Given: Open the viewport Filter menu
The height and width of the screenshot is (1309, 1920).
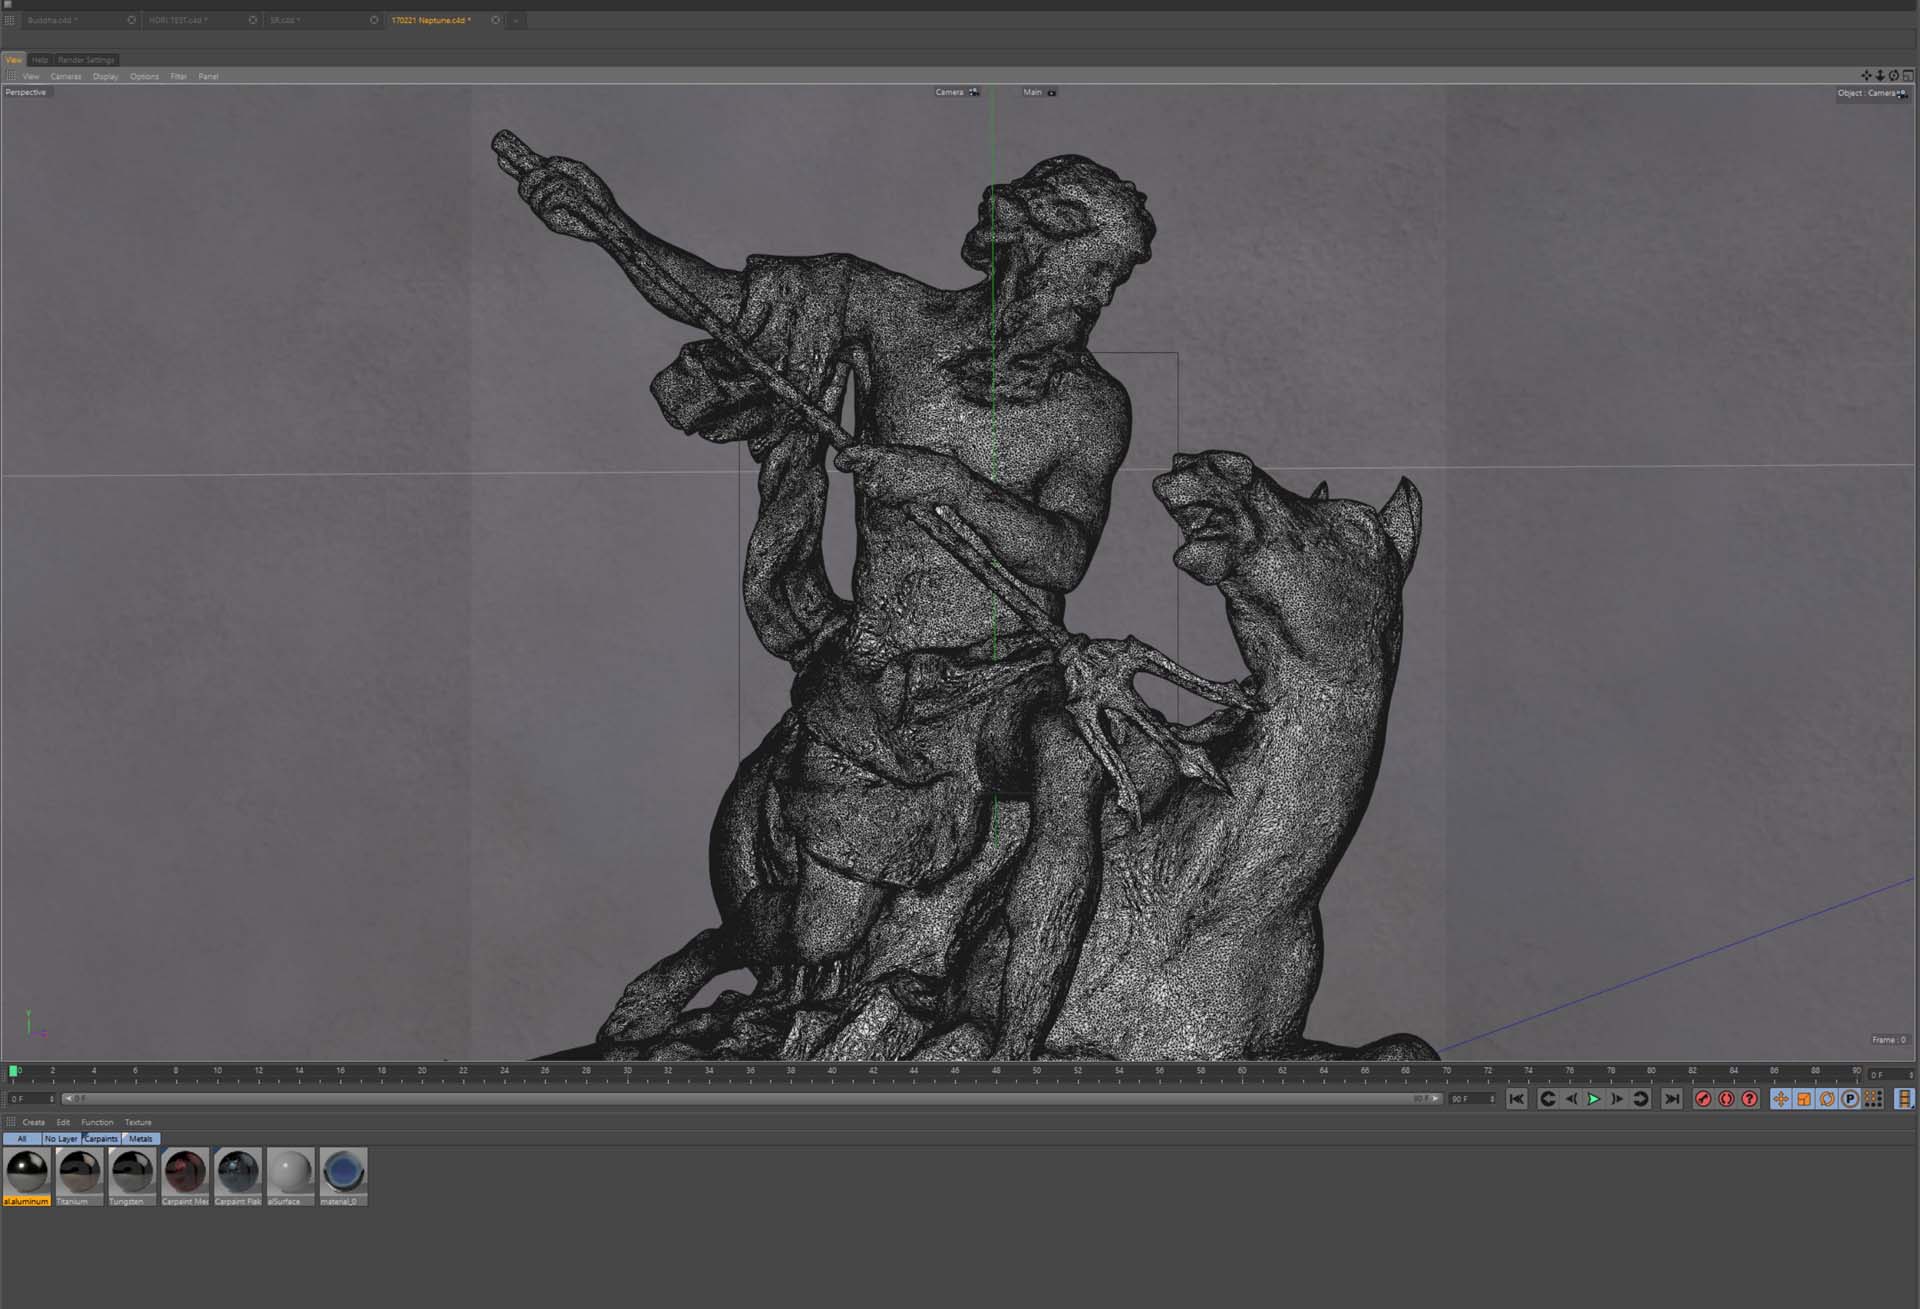Looking at the screenshot, I should tap(178, 76).
